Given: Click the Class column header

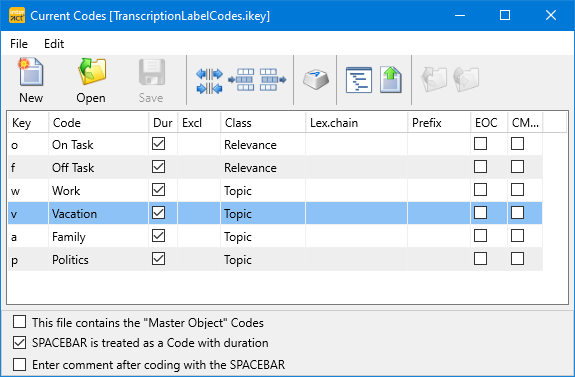Looking at the screenshot, I should pyautogui.click(x=263, y=122).
